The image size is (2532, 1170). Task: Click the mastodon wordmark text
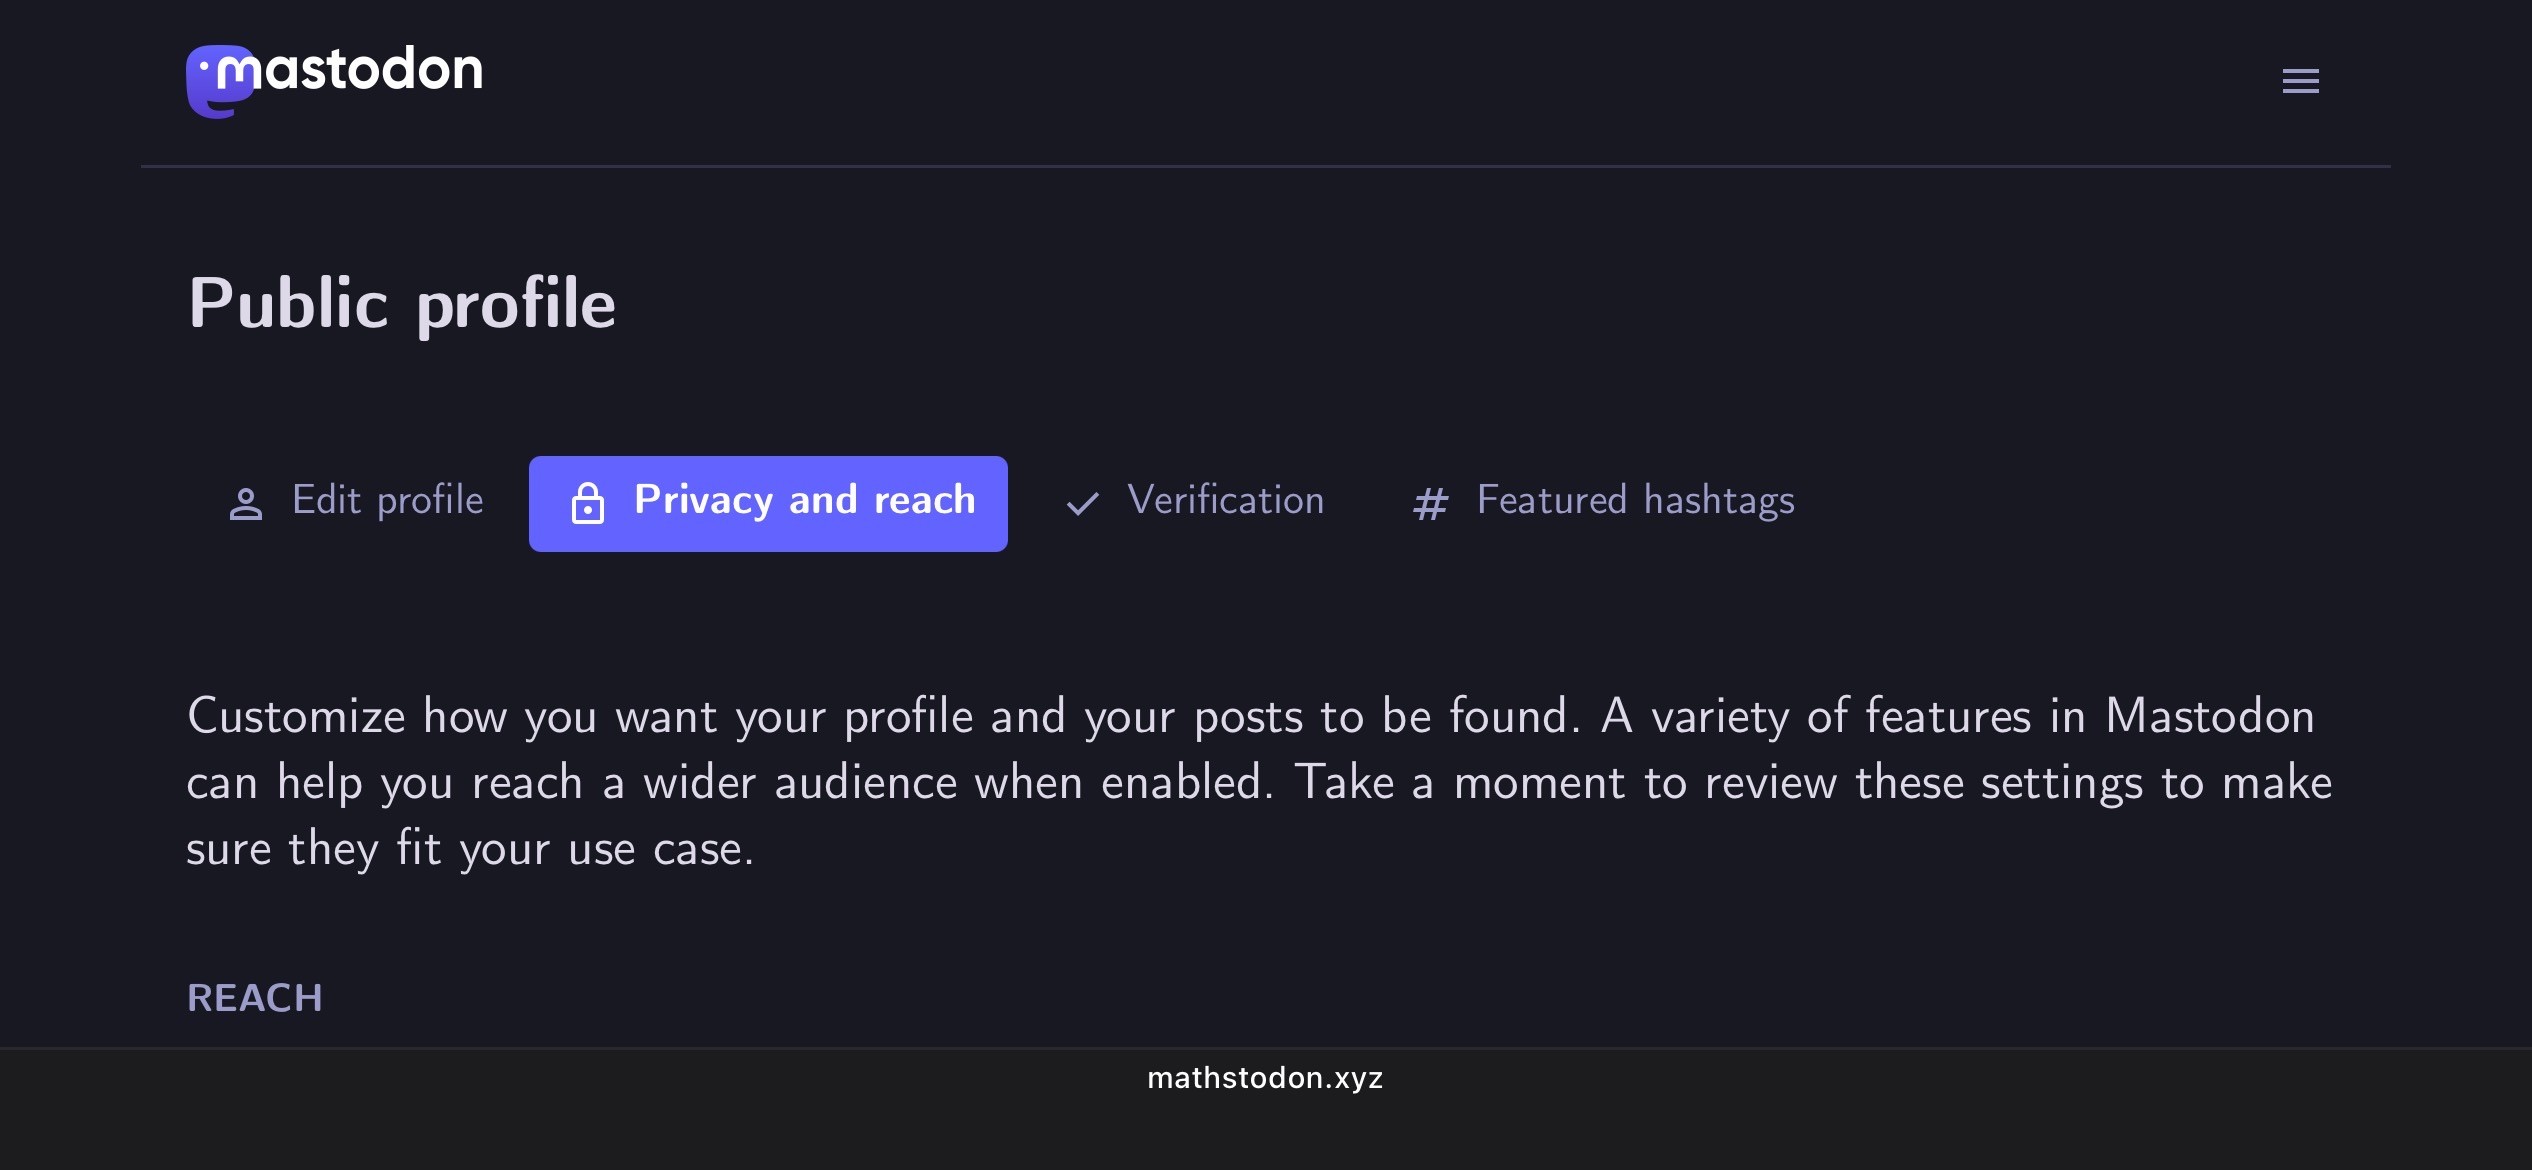coord(370,70)
